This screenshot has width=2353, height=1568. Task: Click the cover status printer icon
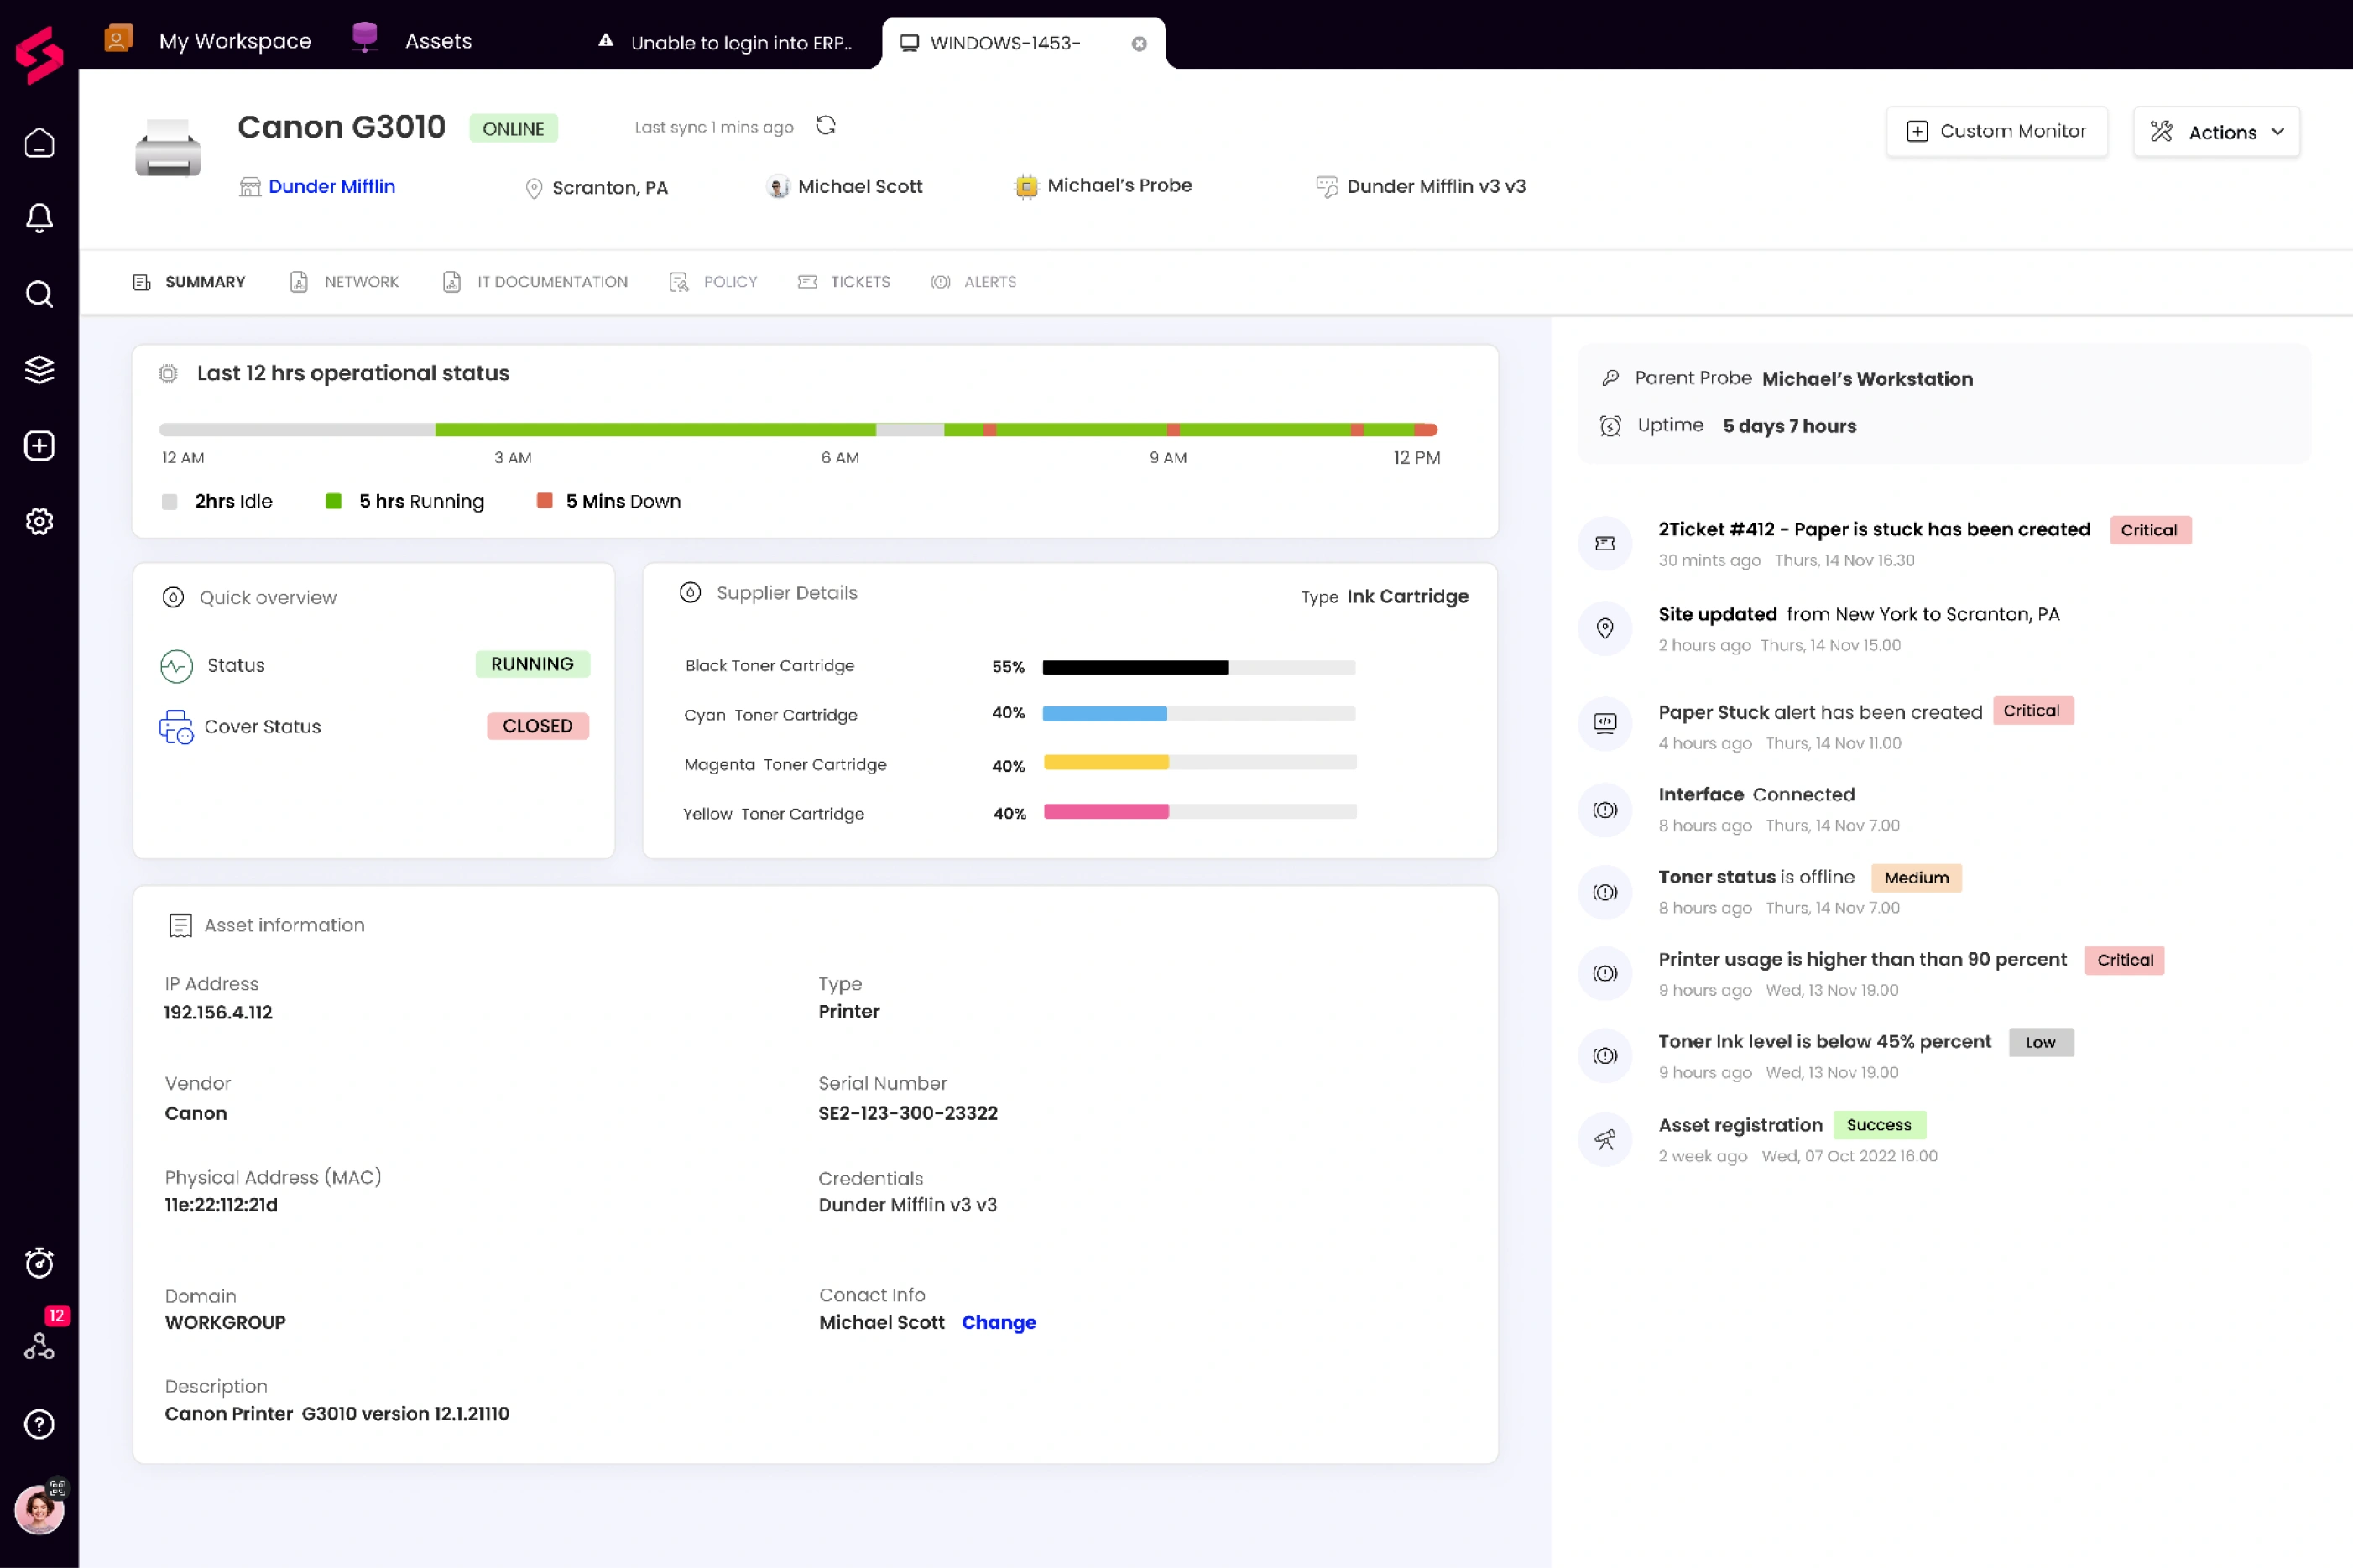(176, 727)
